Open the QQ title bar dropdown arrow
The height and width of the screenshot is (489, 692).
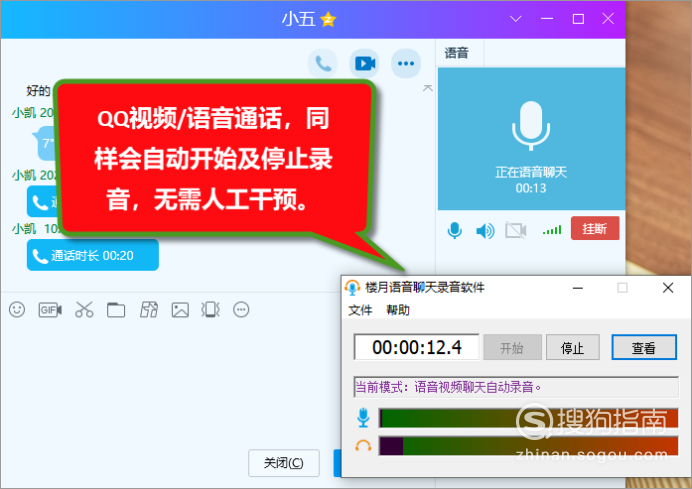(x=515, y=19)
